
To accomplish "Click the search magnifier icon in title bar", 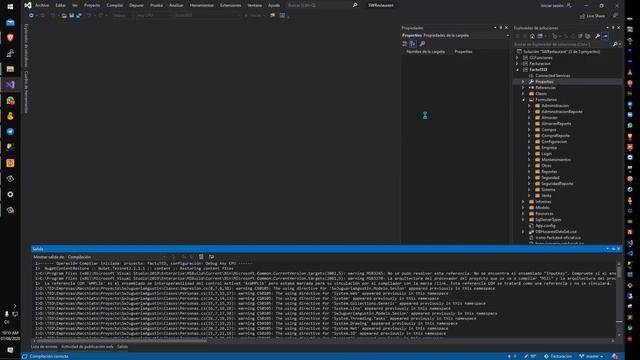I will tap(355, 5).
